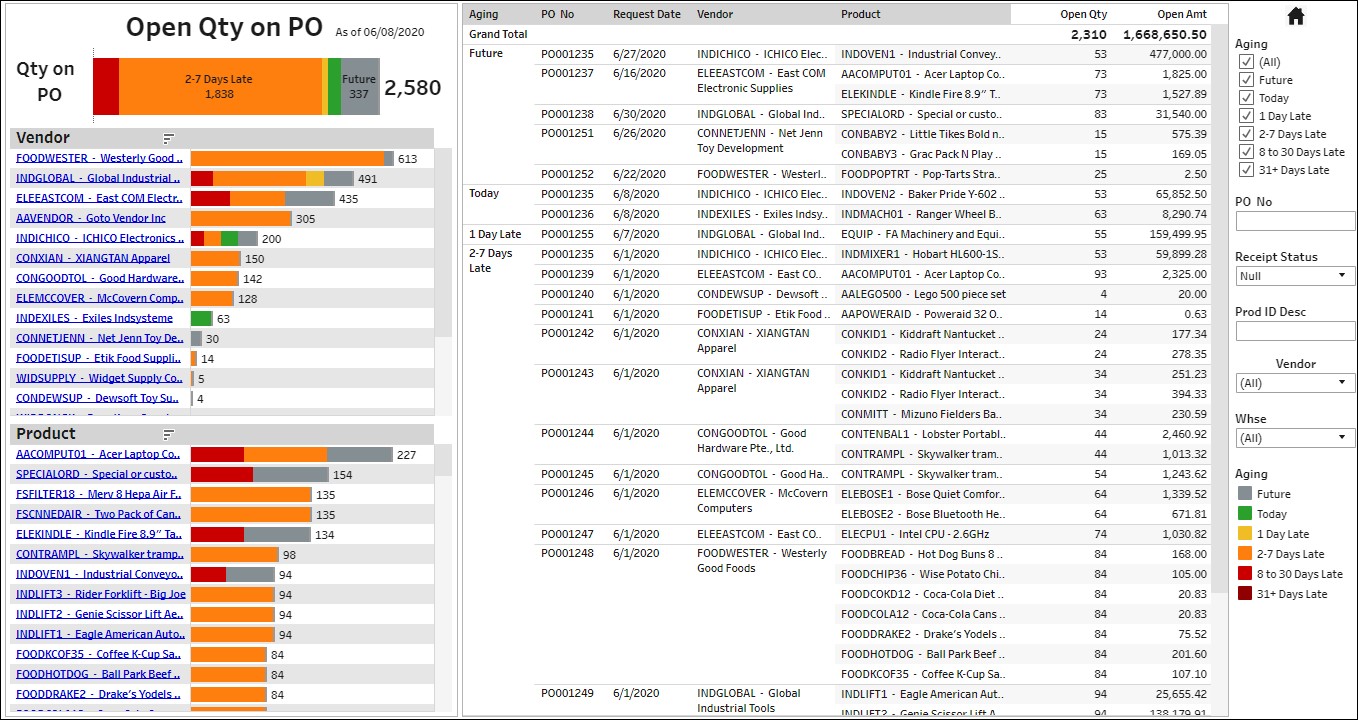This screenshot has height=720, width=1358.
Task: Select the Today green legend swatch
Action: [1245, 514]
